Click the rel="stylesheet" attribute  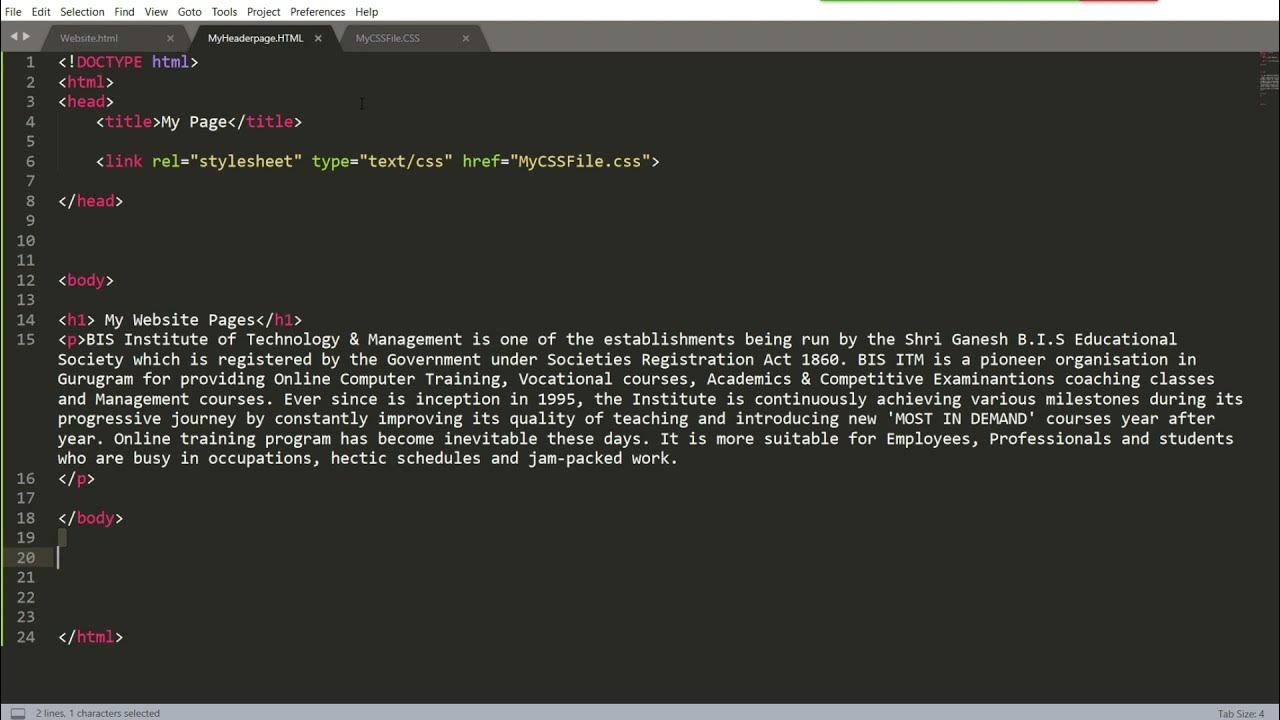coord(227,161)
